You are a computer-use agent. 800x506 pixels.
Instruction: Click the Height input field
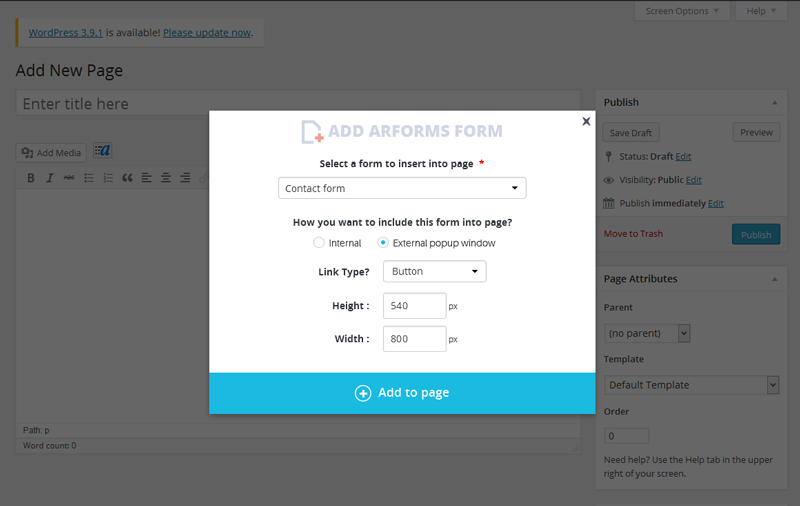tap(415, 306)
